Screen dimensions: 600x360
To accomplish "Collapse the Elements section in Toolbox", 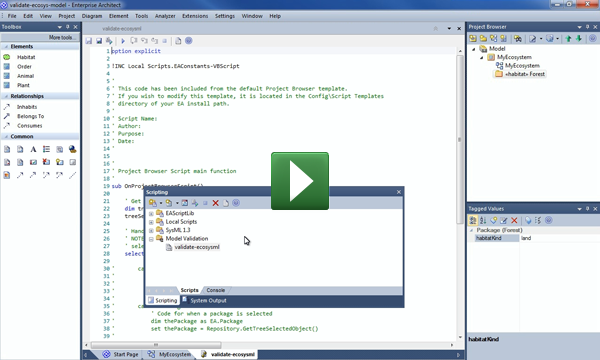I will pos(6,46).
